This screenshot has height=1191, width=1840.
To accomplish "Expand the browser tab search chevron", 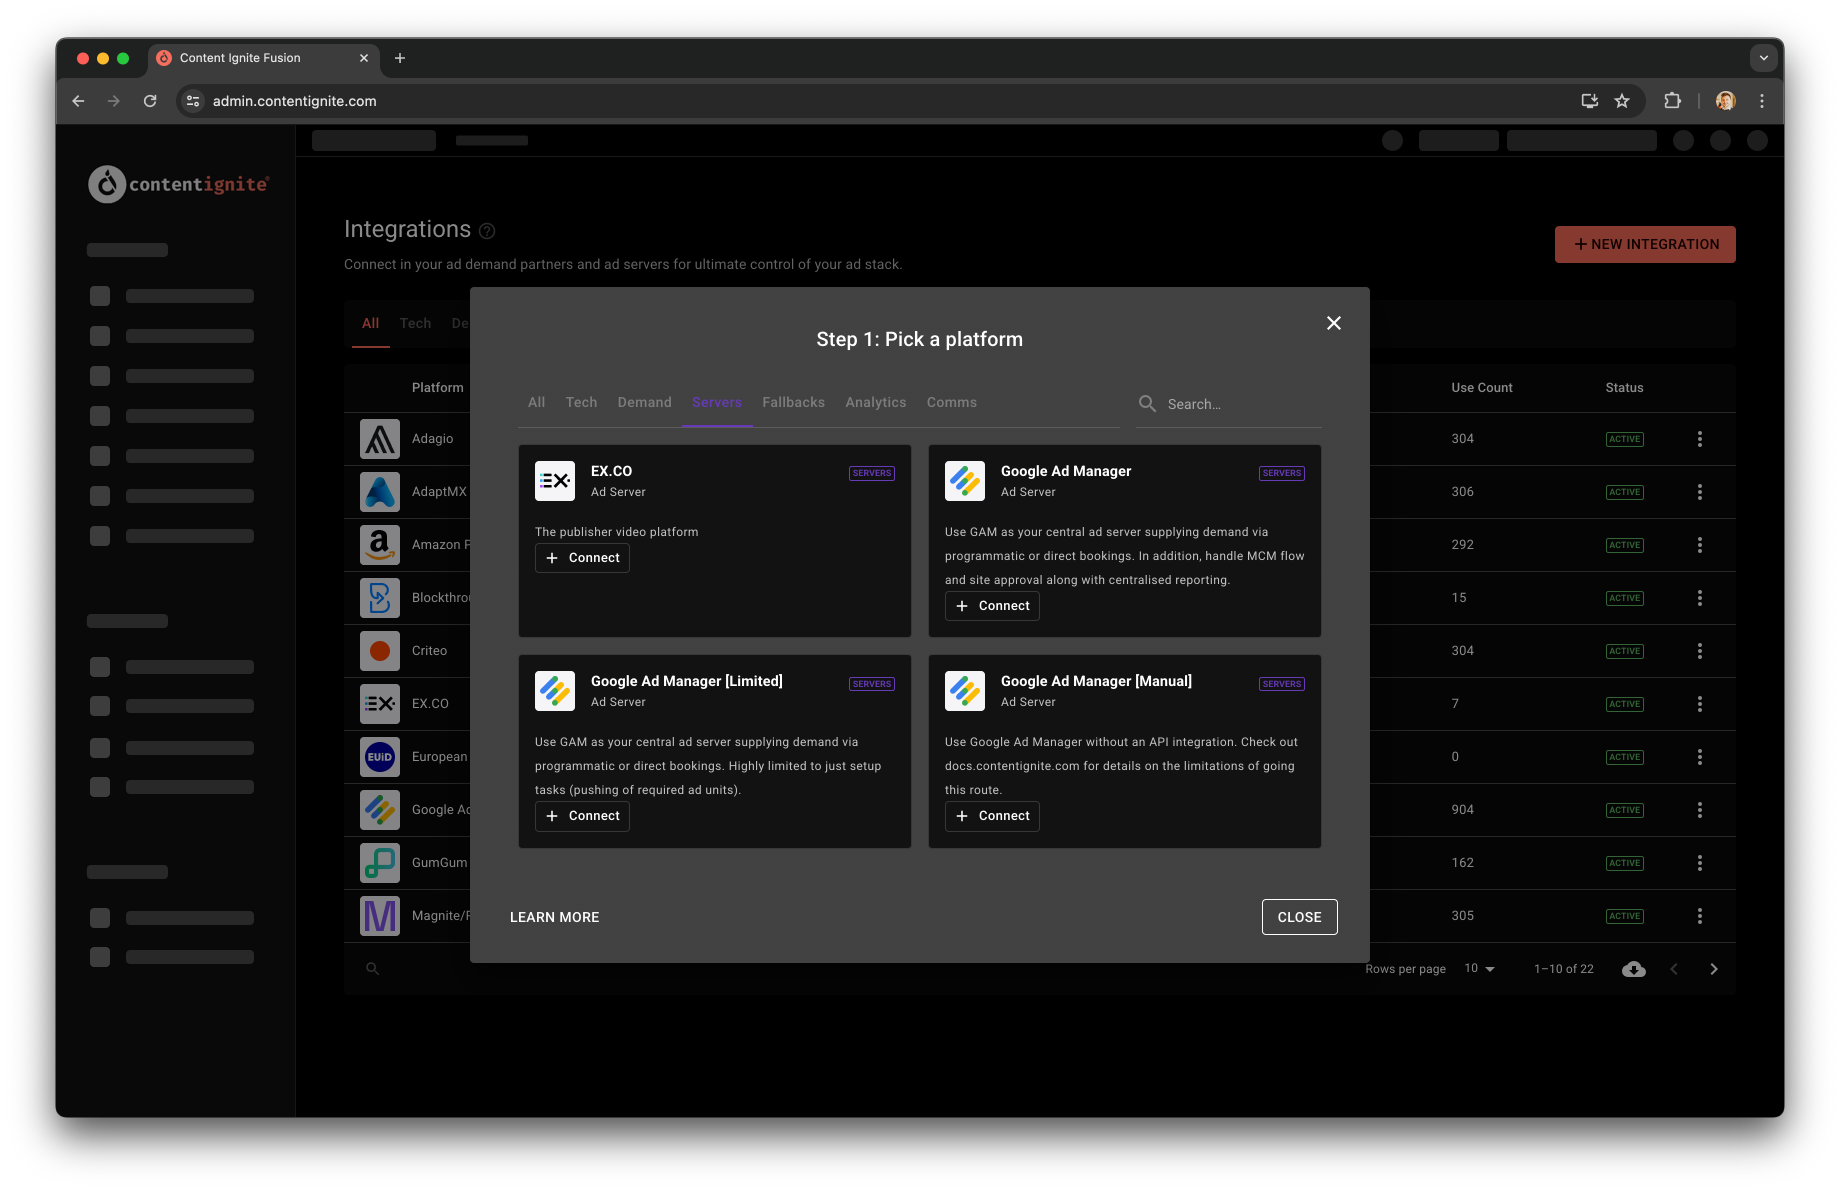I will point(1764,58).
